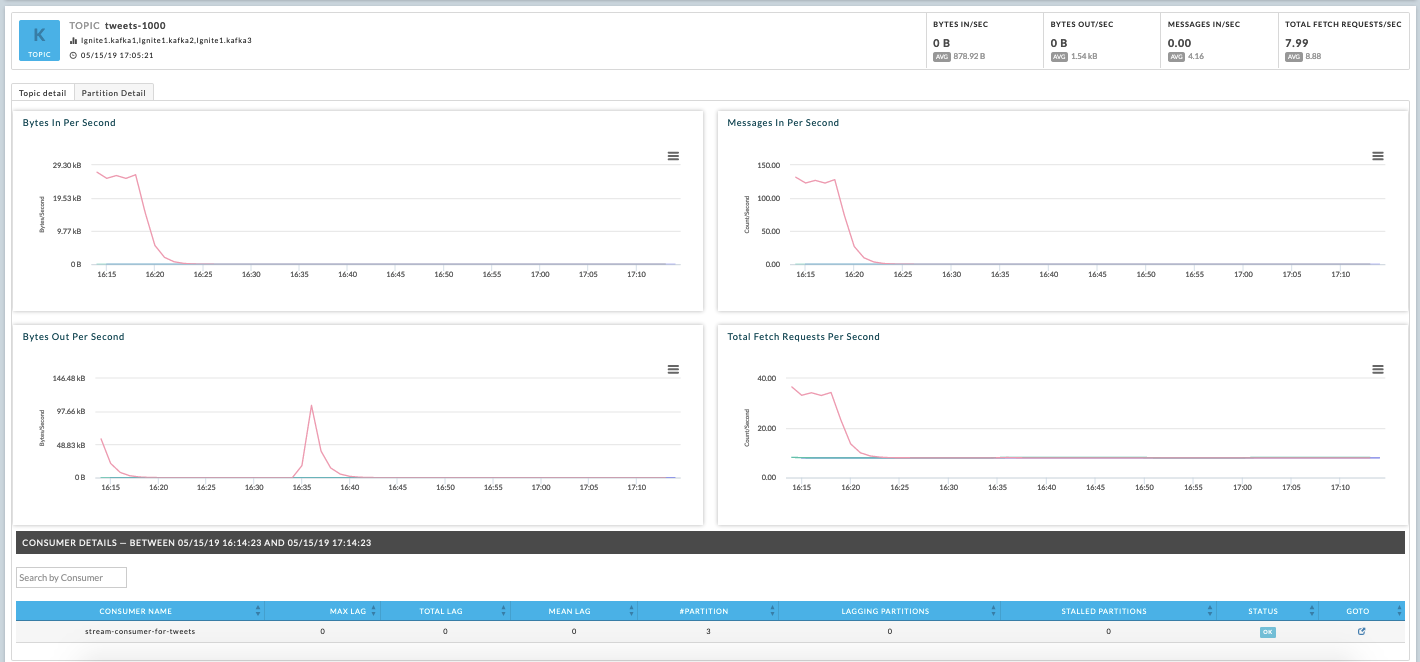The width and height of the screenshot is (1420, 662).
Task: Click the blue K Topic icon
Action: click(x=40, y=40)
